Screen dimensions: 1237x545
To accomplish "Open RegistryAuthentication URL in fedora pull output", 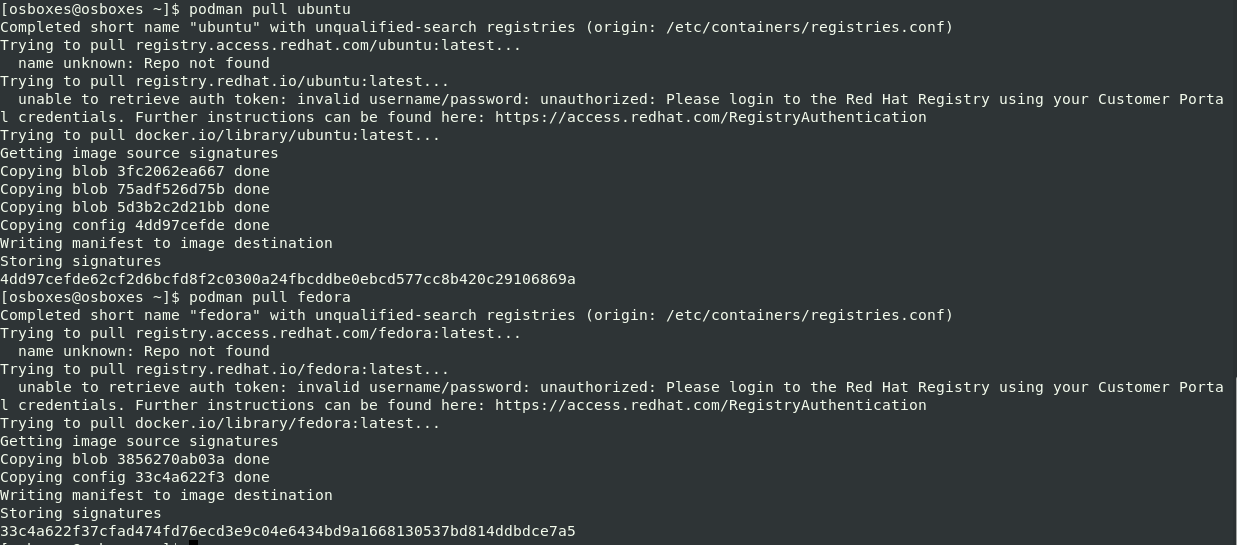I will point(711,405).
